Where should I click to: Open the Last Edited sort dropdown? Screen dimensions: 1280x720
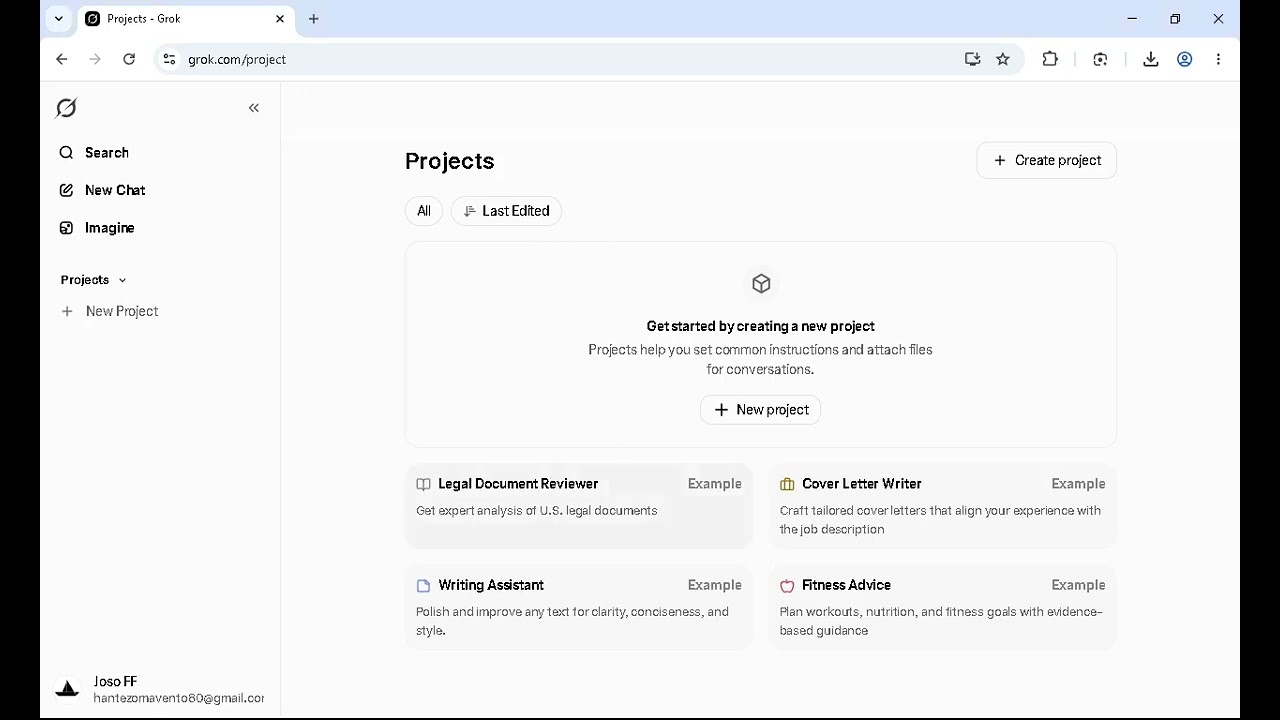[507, 211]
